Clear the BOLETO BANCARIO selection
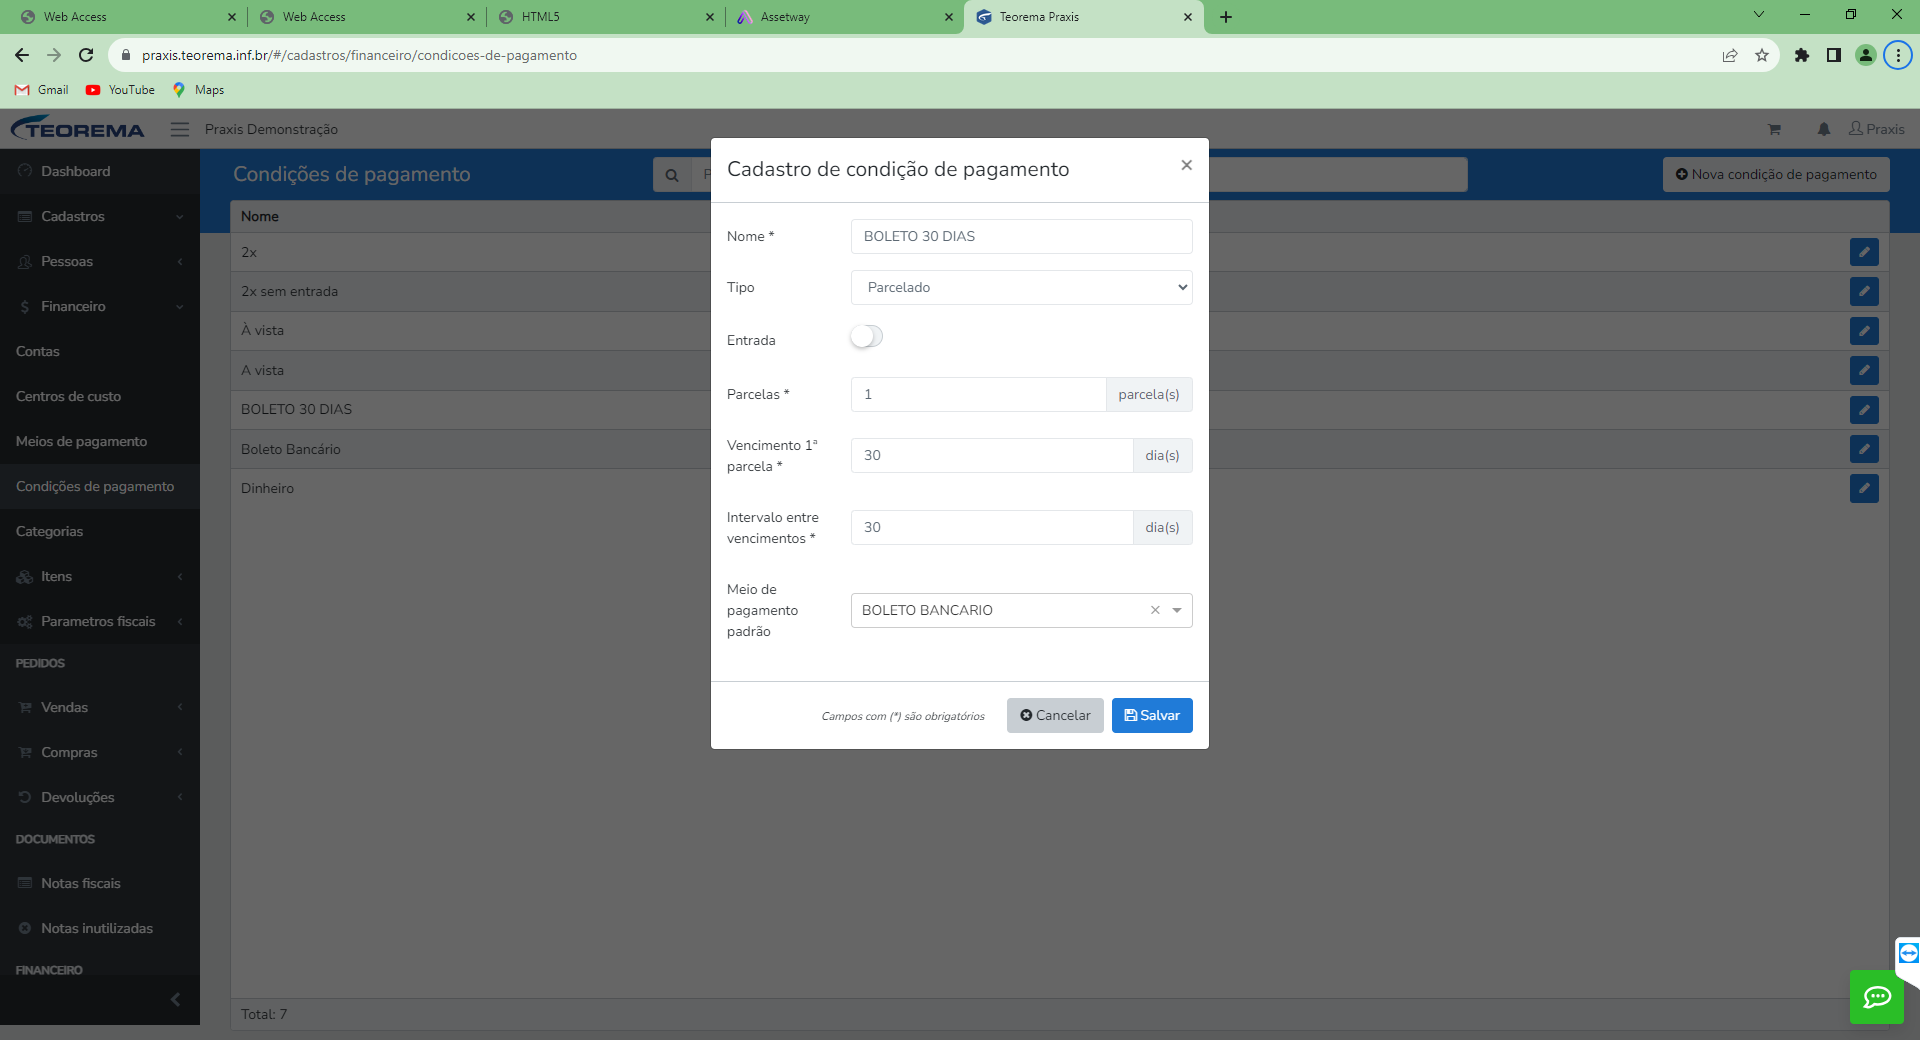 pyautogui.click(x=1155, y=610)
